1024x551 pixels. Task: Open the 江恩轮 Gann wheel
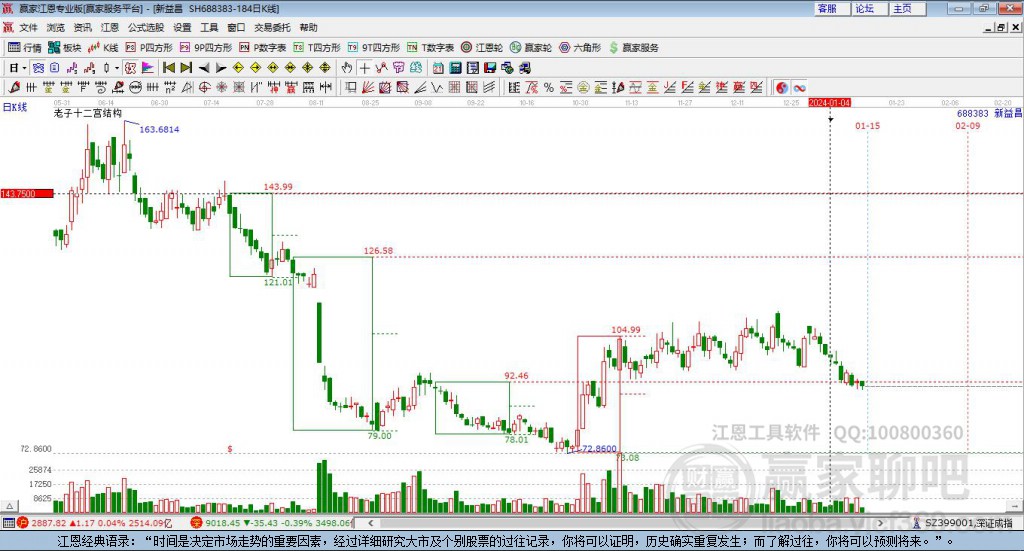(x=482, y=48)
